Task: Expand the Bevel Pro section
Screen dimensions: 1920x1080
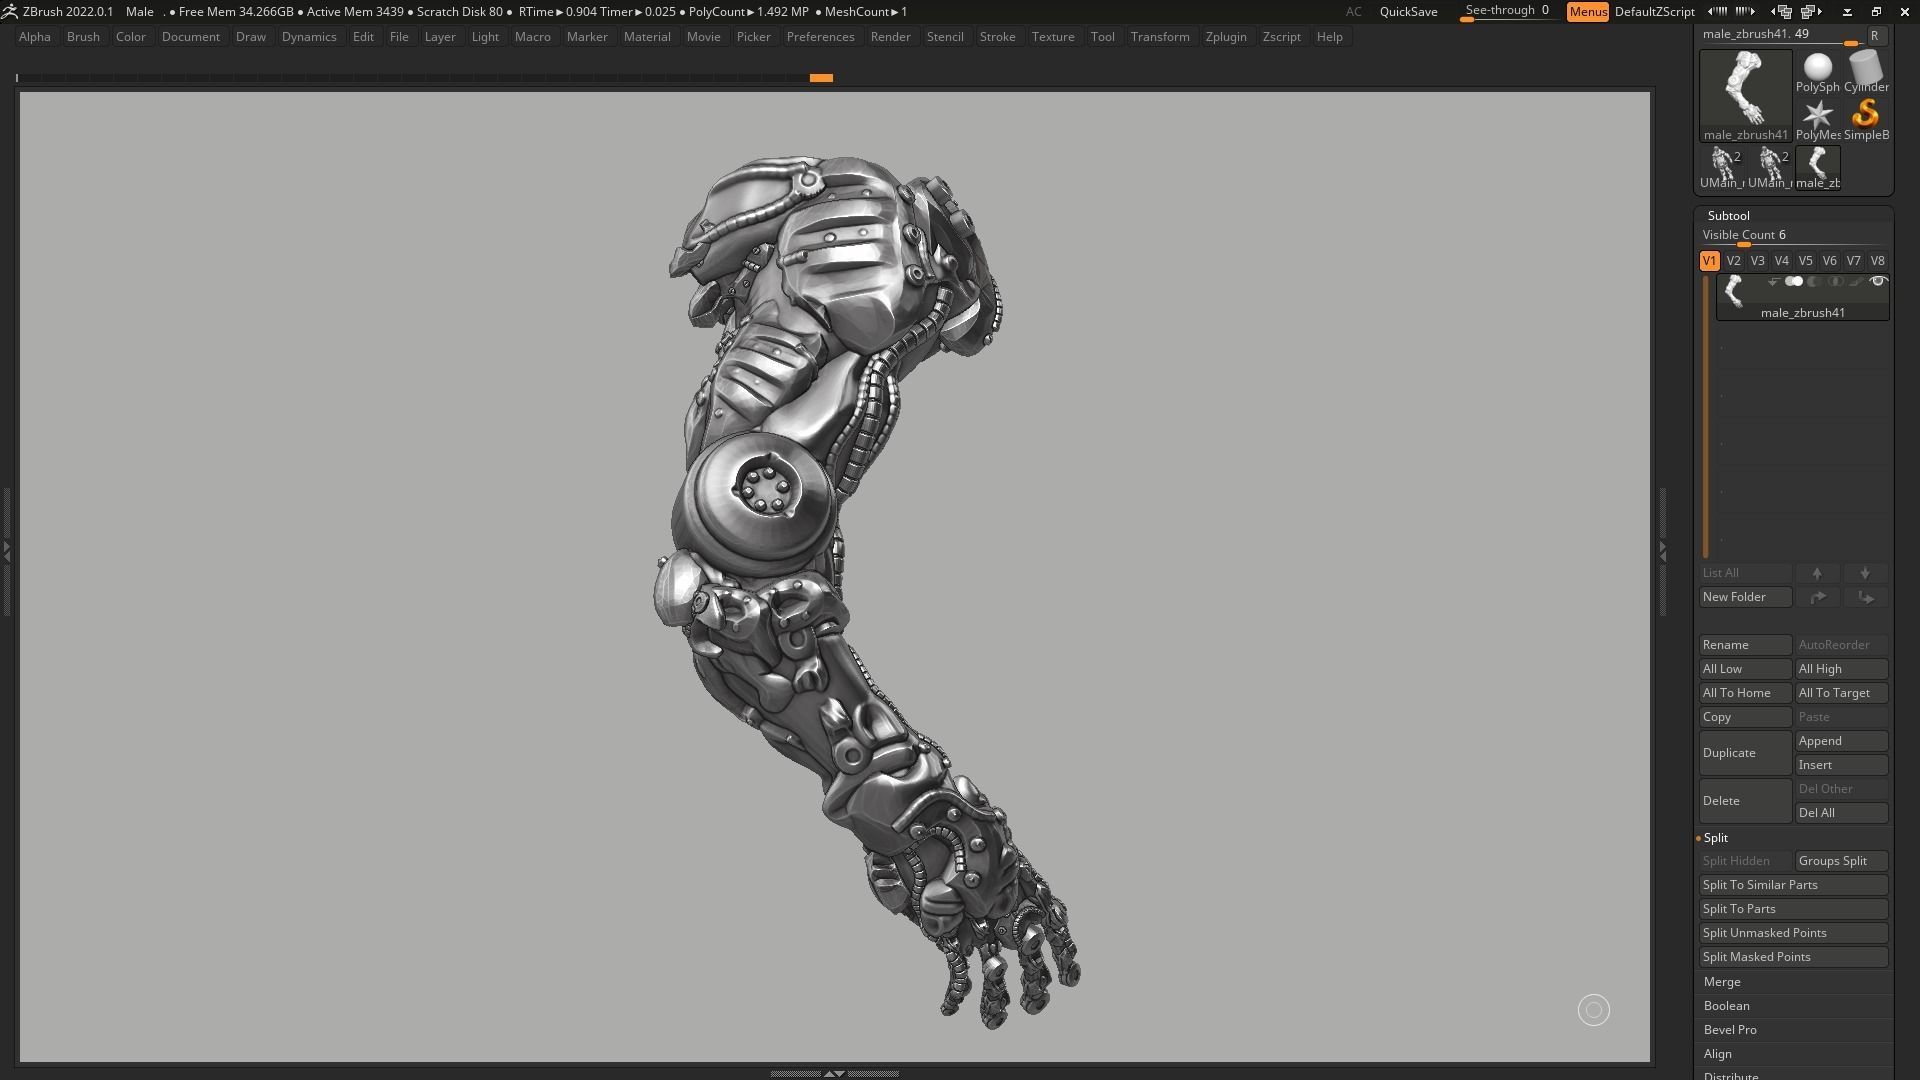Action: click(x=1730, y=1030)
